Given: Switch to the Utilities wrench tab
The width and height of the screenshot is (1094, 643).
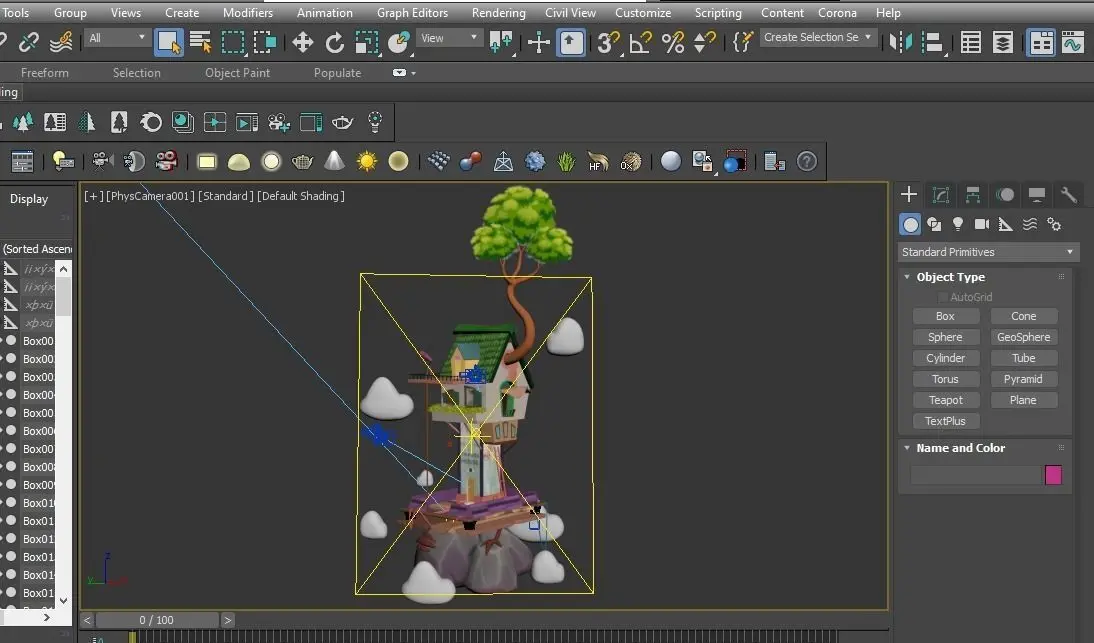Looking at the screenshot, I should point(1068,195).
